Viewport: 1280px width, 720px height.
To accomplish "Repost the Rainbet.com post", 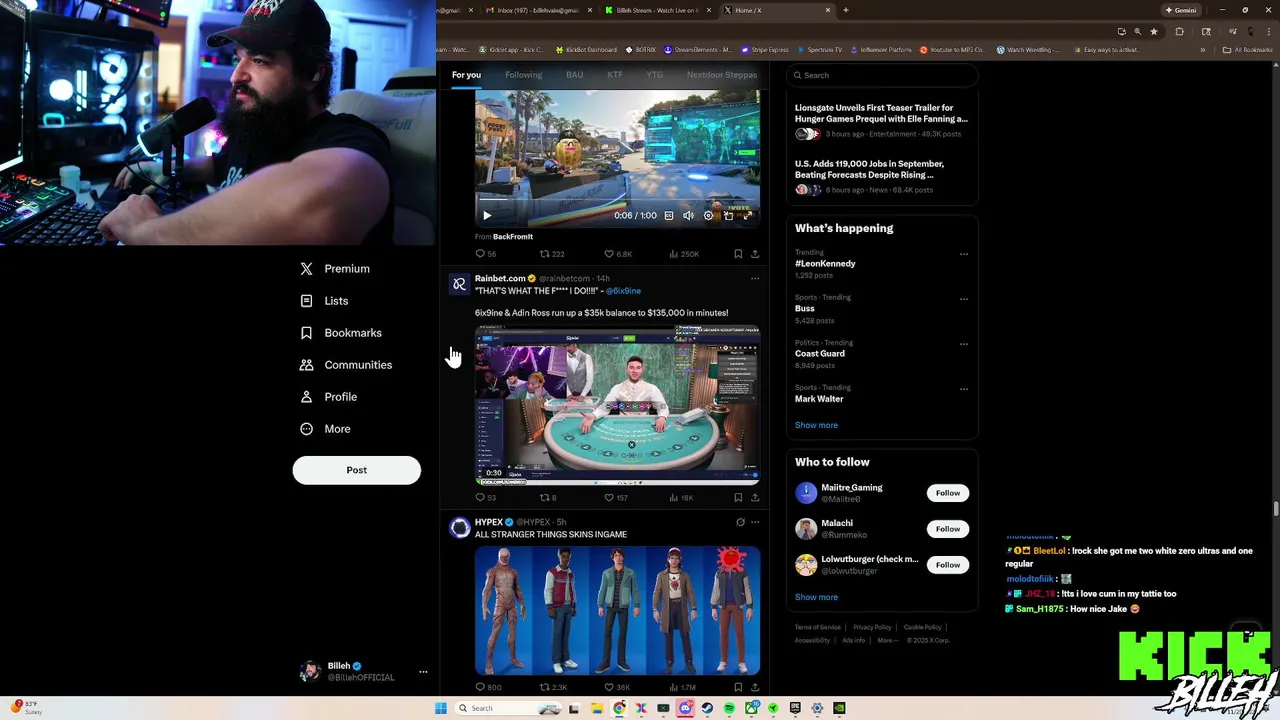I will pos(548,497).
